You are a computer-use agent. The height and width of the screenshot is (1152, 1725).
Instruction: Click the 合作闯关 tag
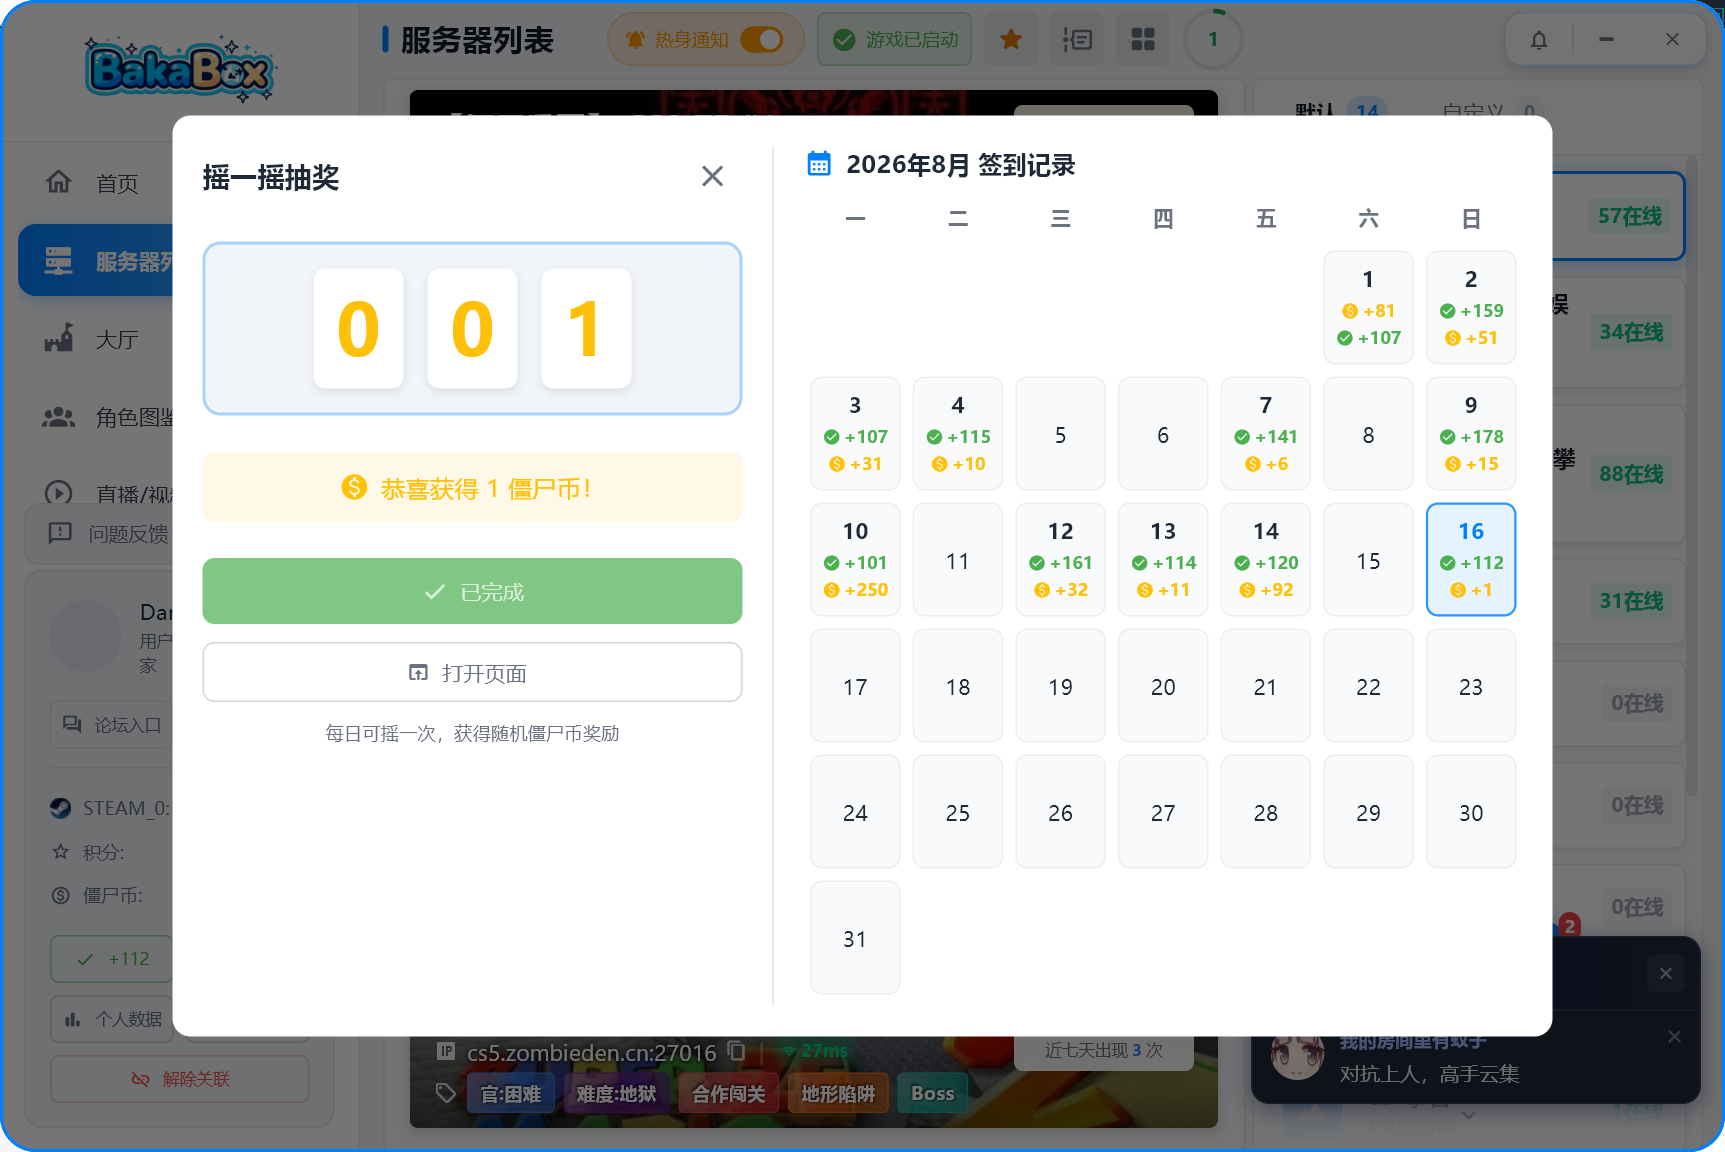(x=728, y=1094)
